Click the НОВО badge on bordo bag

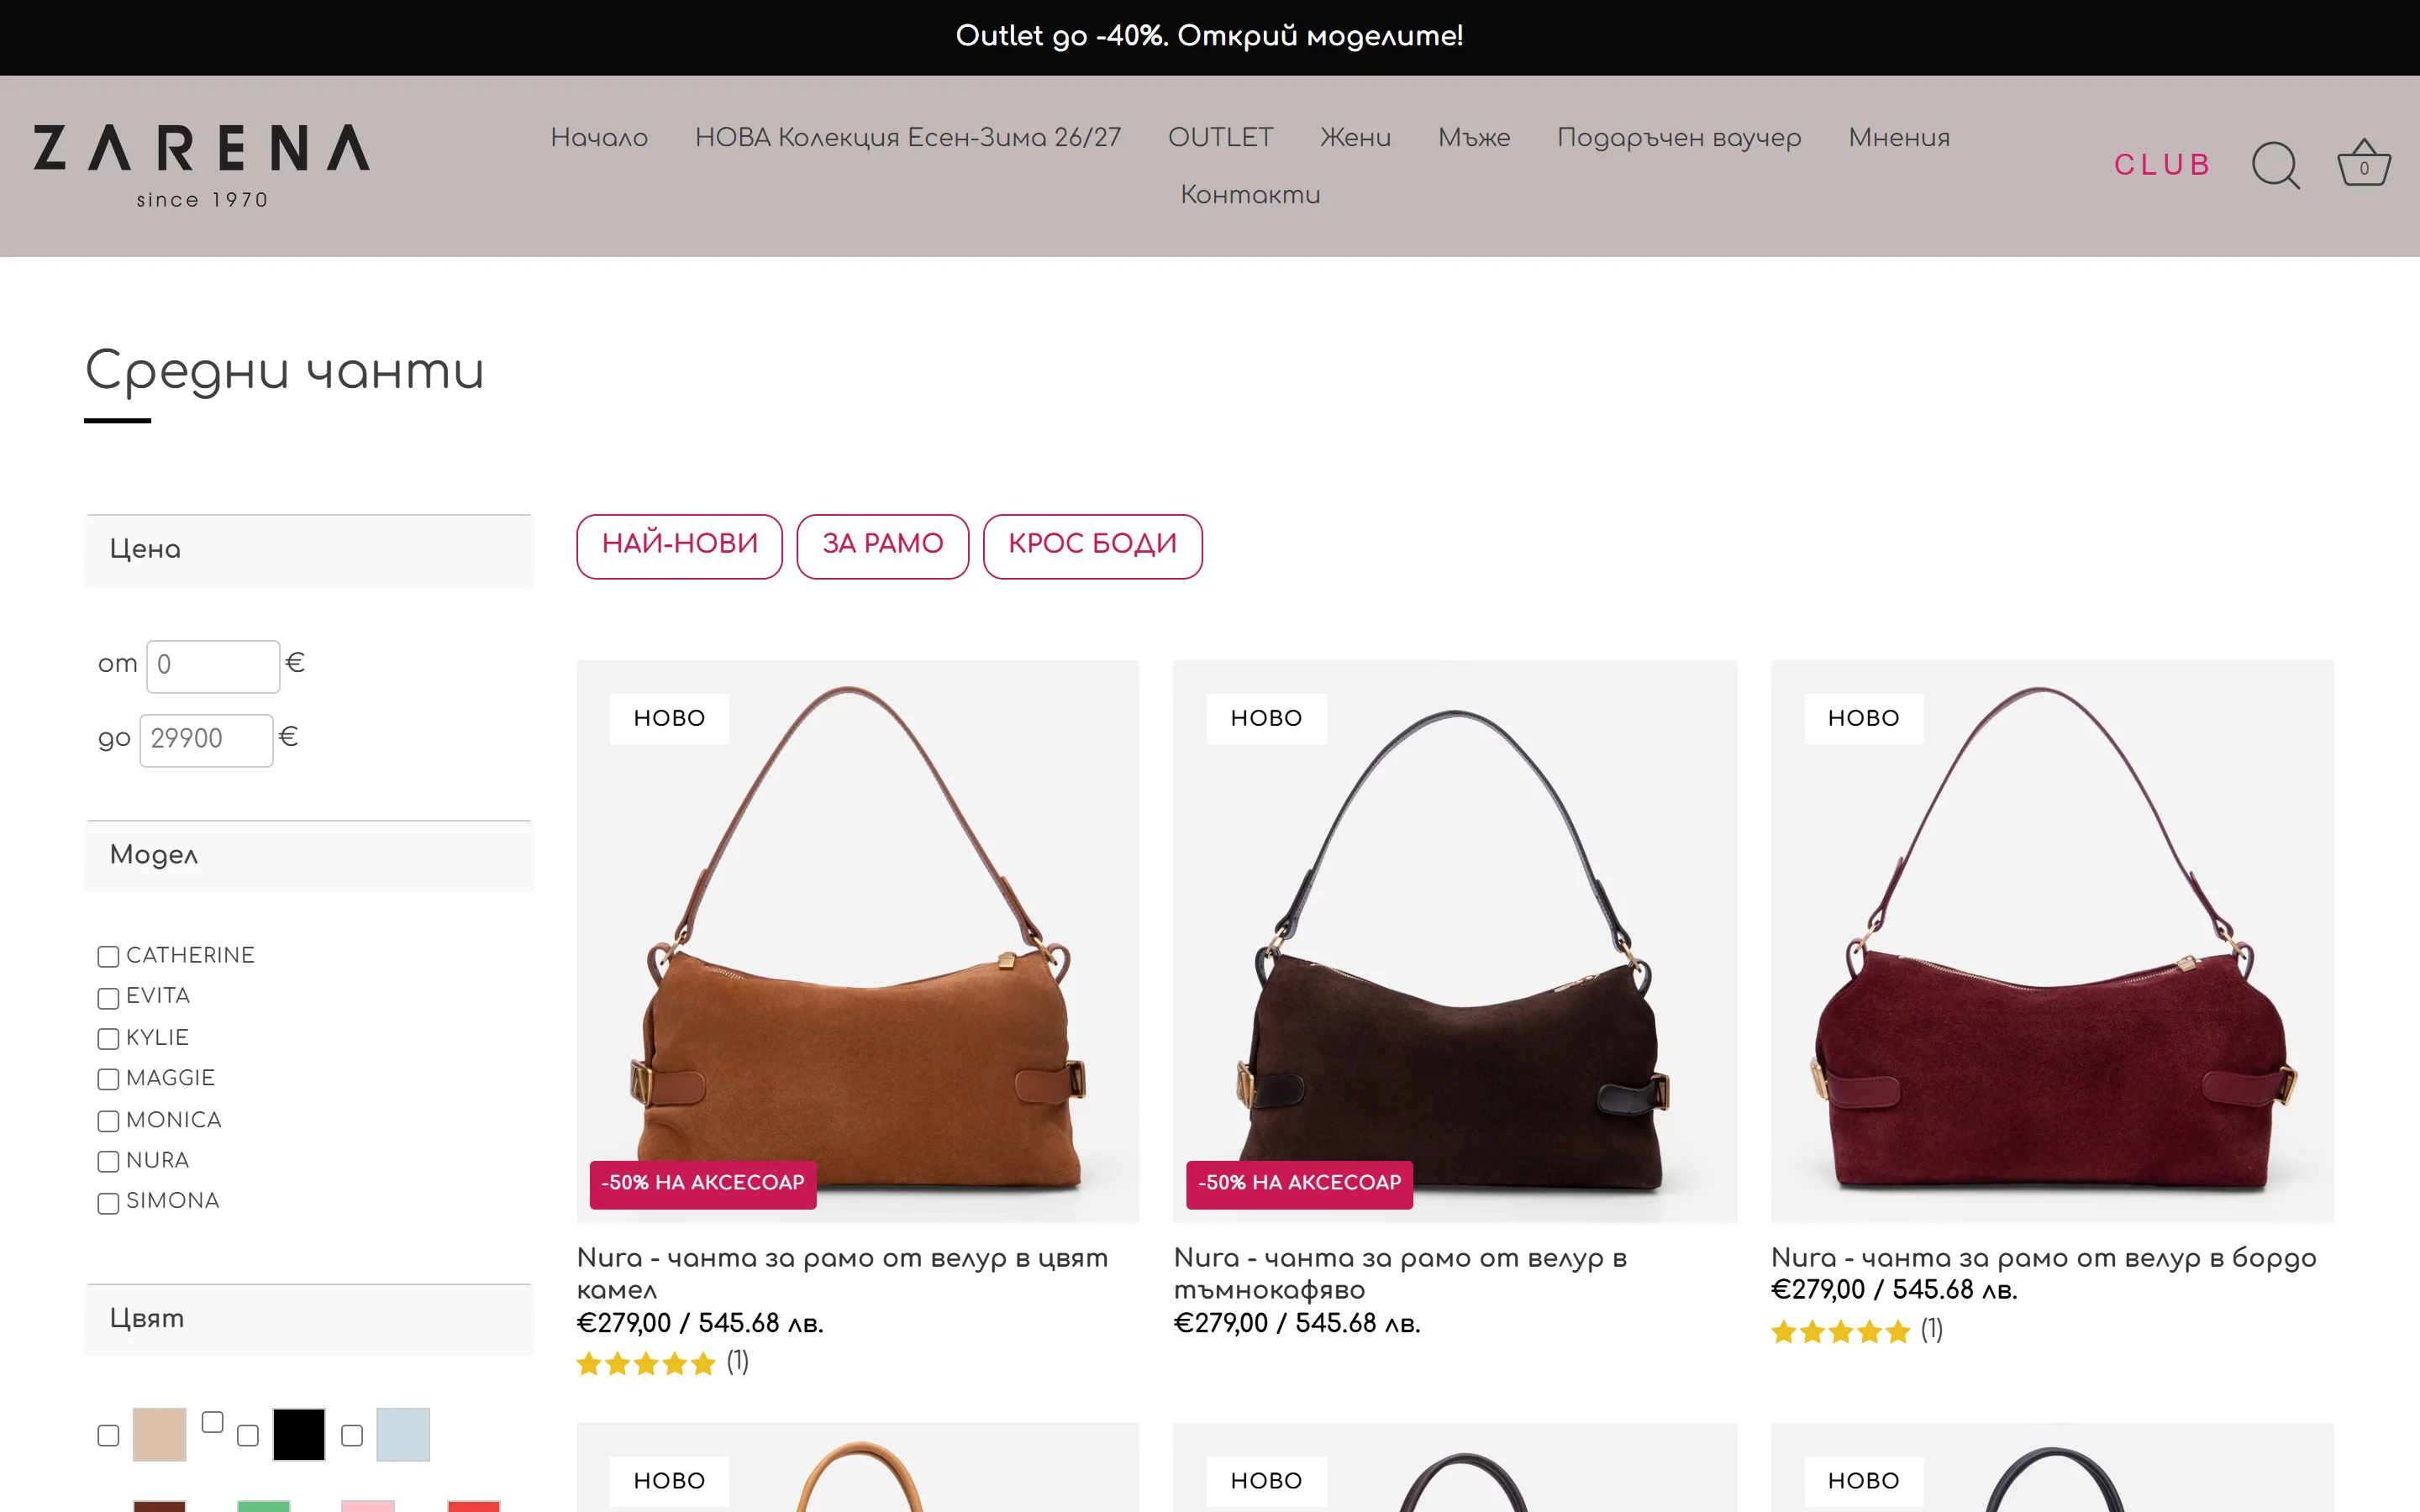(x=1863, y=718)
